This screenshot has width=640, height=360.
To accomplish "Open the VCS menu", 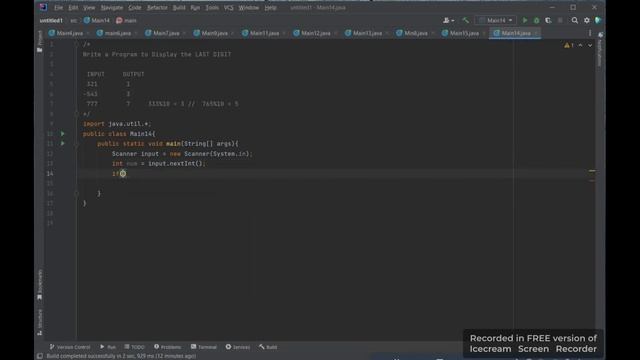I will click(228, 7).
